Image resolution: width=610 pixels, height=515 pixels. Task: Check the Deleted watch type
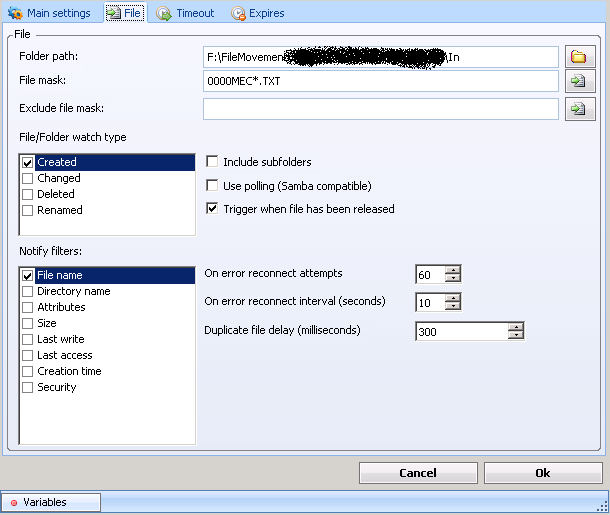click(28, 194)
